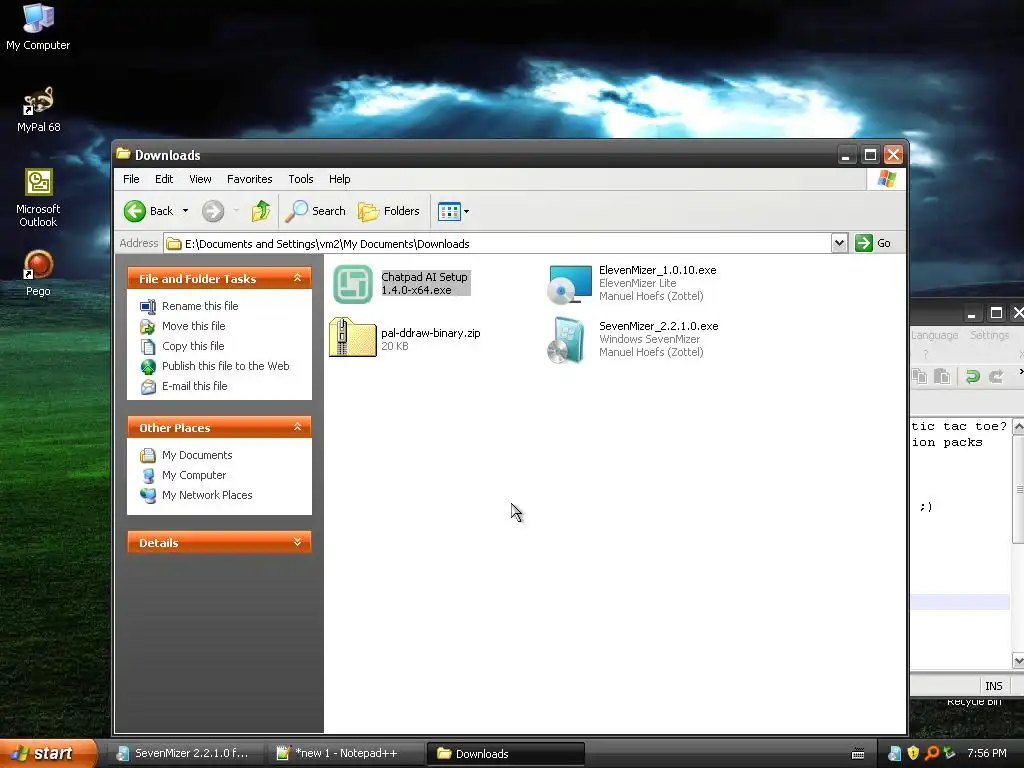The height and width of the screenshot is (768, 1024).
Task: Click the My Network Places icon
Action: [x=148, y=495]
